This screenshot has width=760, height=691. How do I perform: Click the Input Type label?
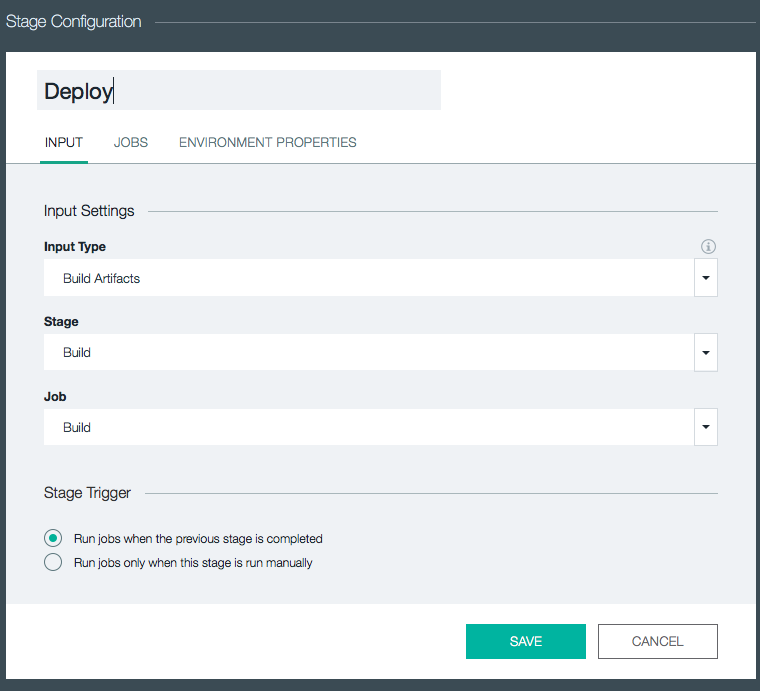pos(75,246)
